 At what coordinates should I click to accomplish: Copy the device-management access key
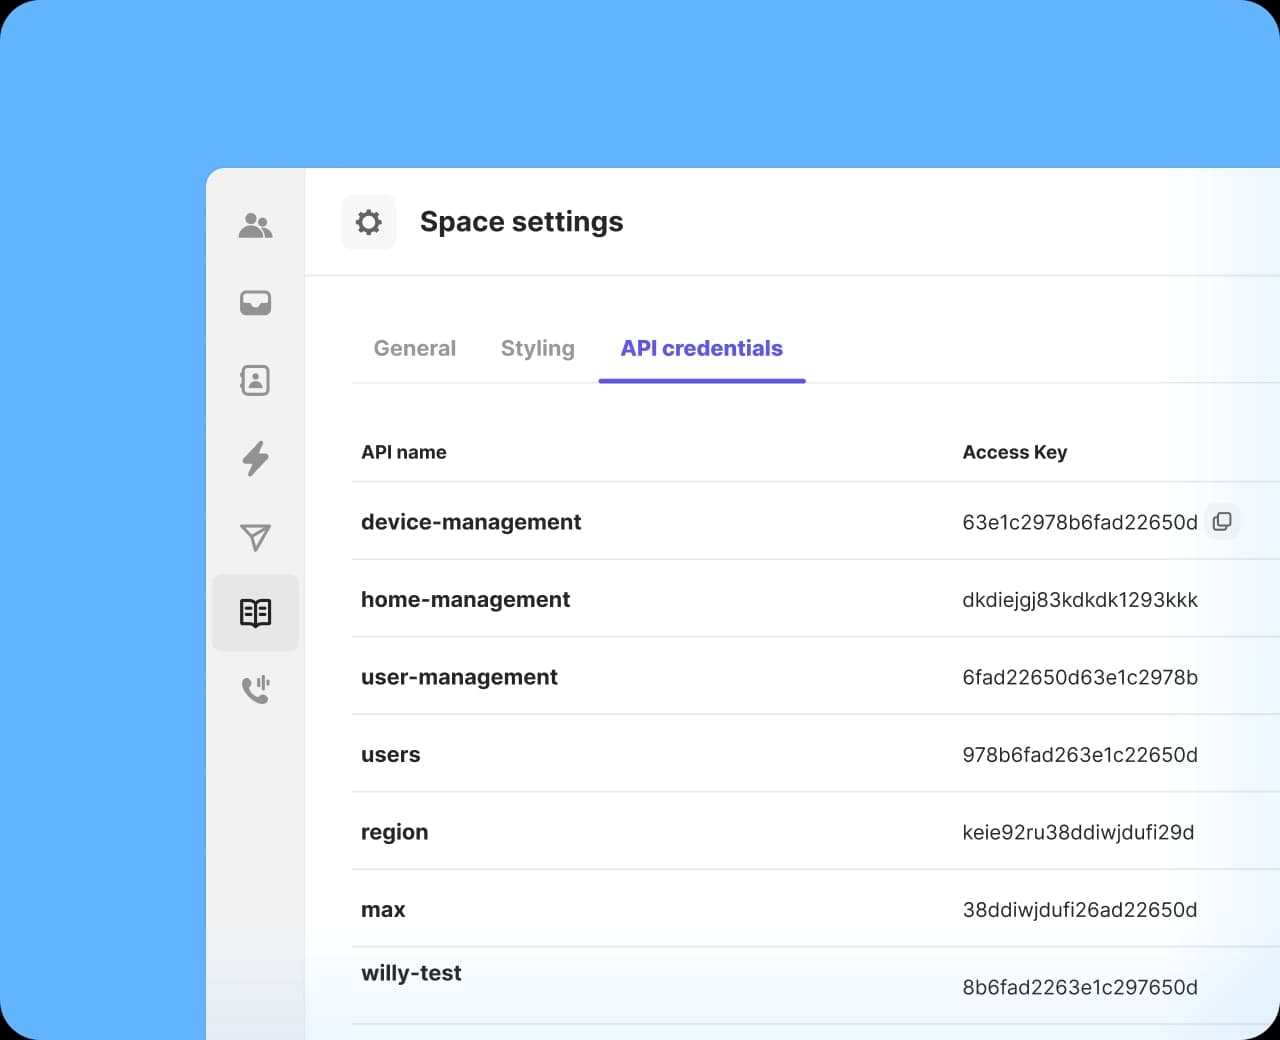coord(1222,522)
